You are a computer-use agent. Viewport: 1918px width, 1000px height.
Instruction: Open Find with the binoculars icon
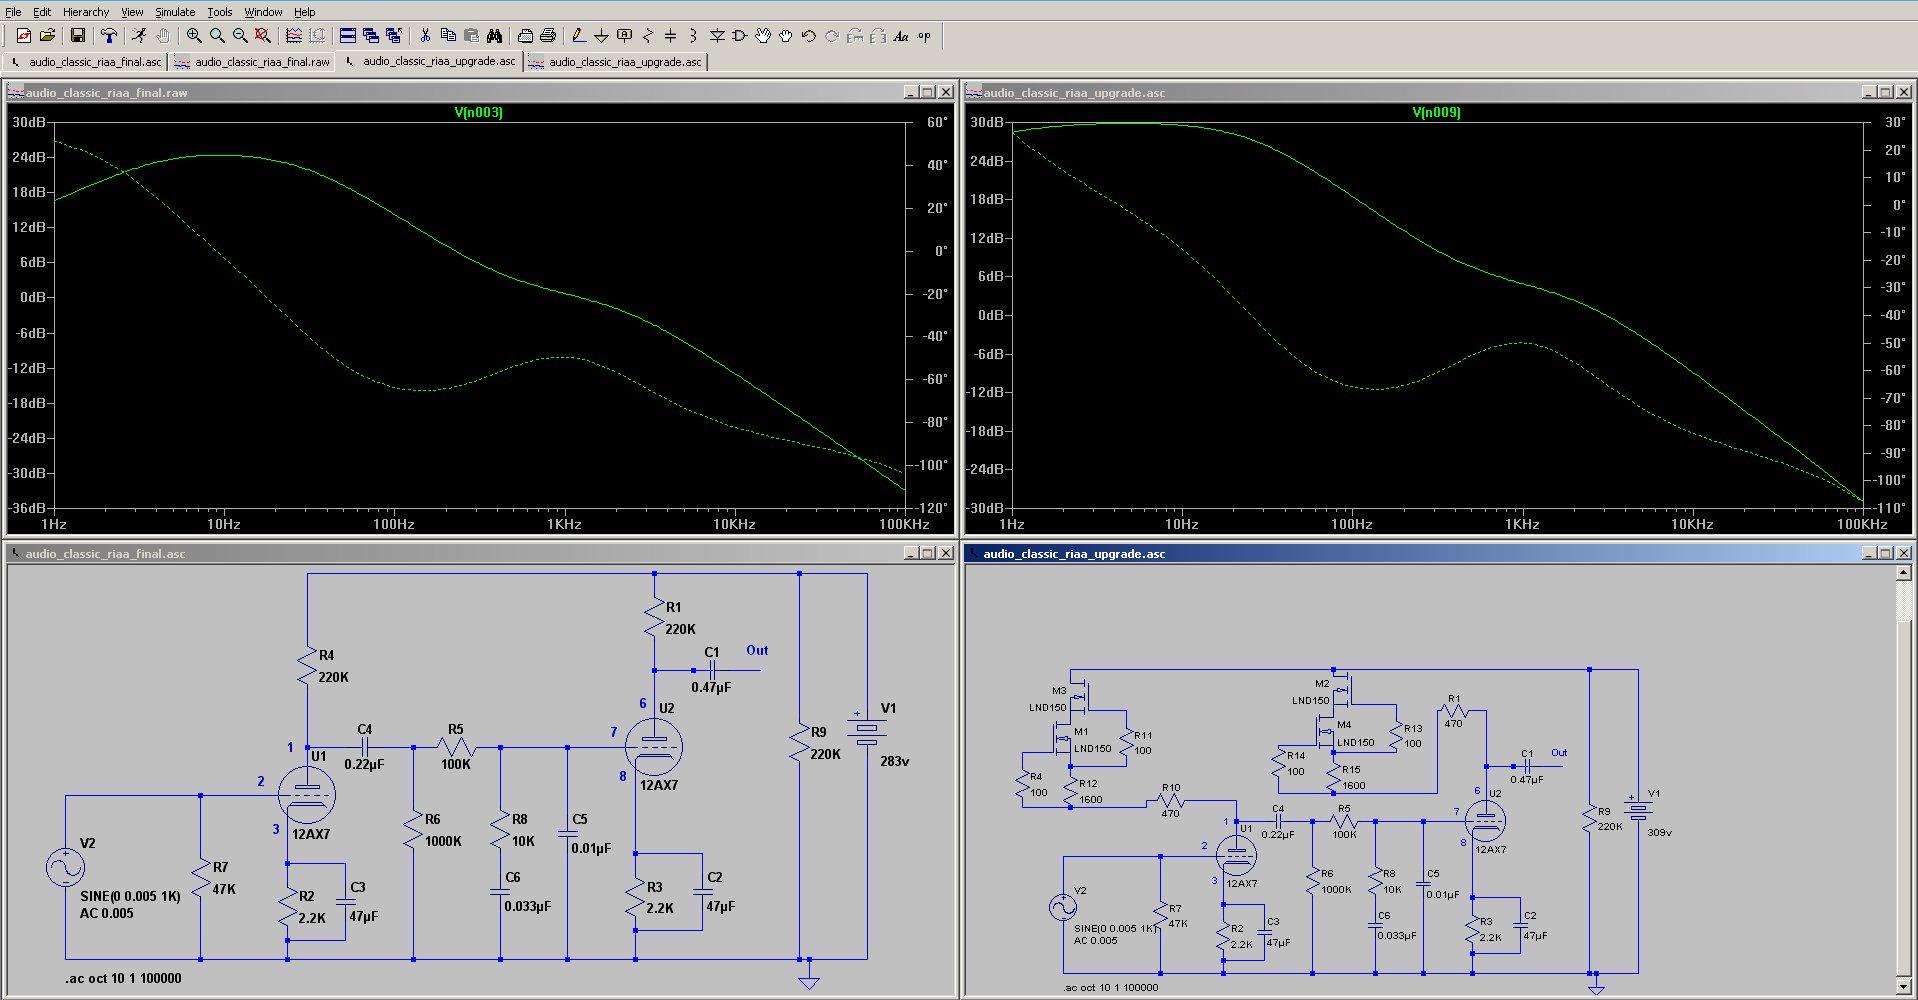click(x=494, y=36)
